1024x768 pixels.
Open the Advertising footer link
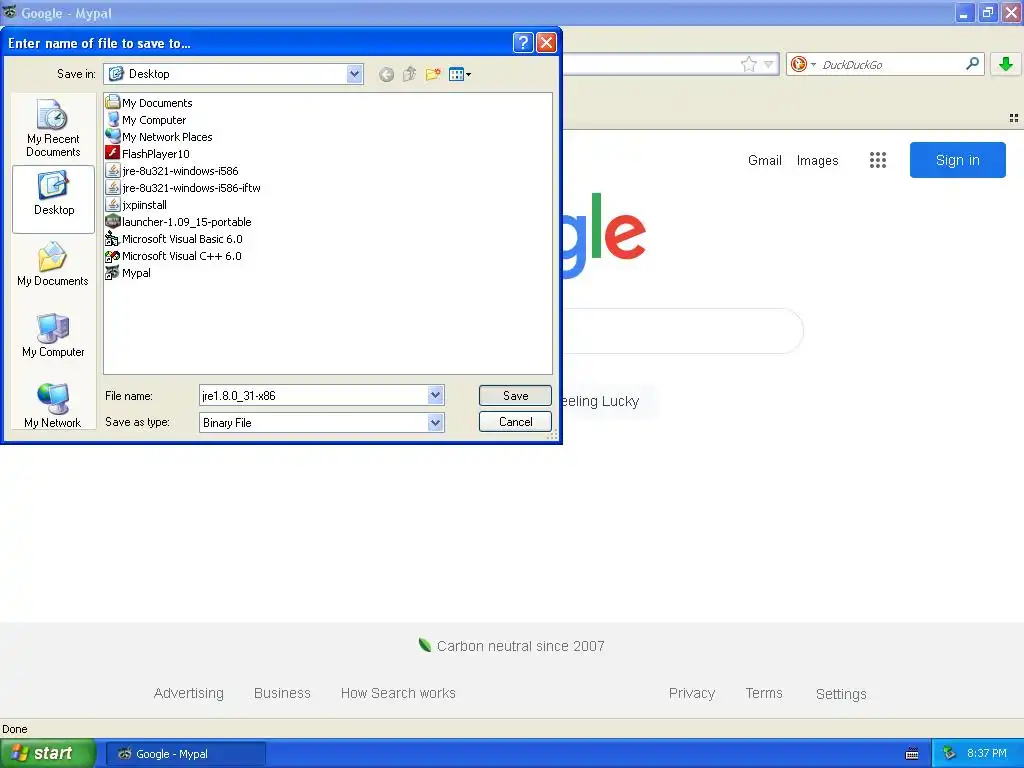189,694
